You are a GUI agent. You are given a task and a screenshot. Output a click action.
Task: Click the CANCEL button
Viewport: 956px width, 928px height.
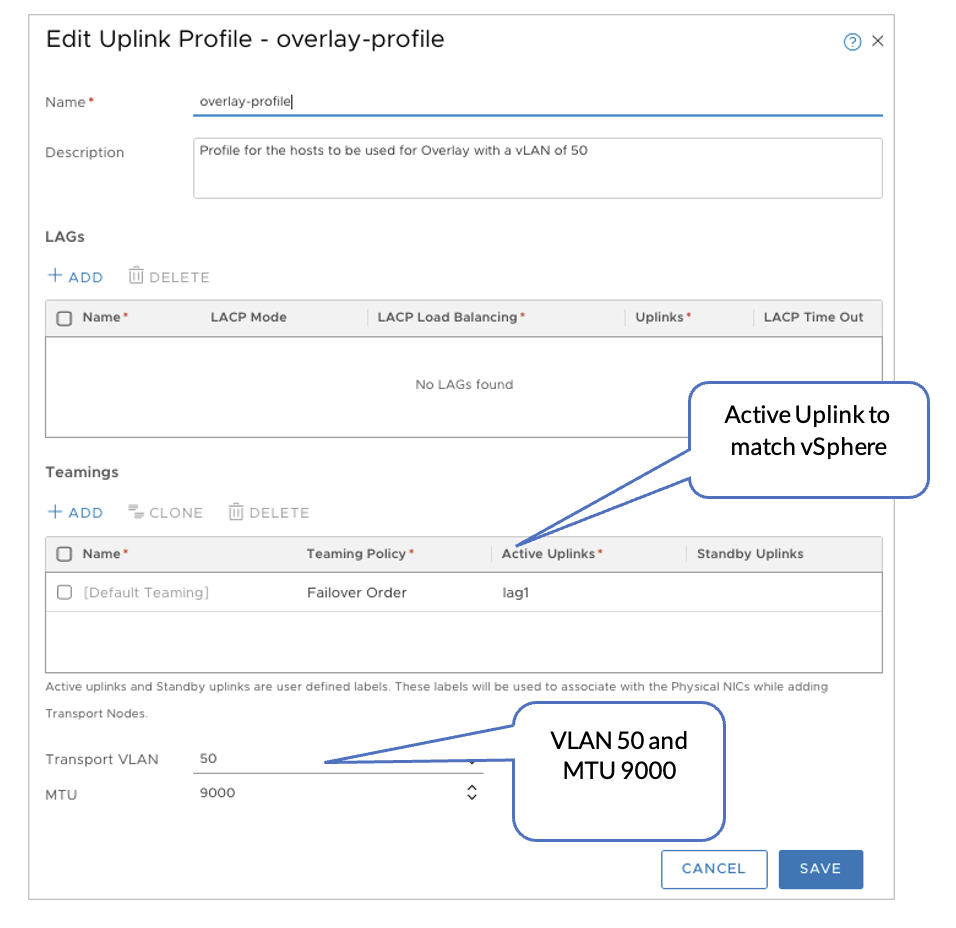pos(713,869)
